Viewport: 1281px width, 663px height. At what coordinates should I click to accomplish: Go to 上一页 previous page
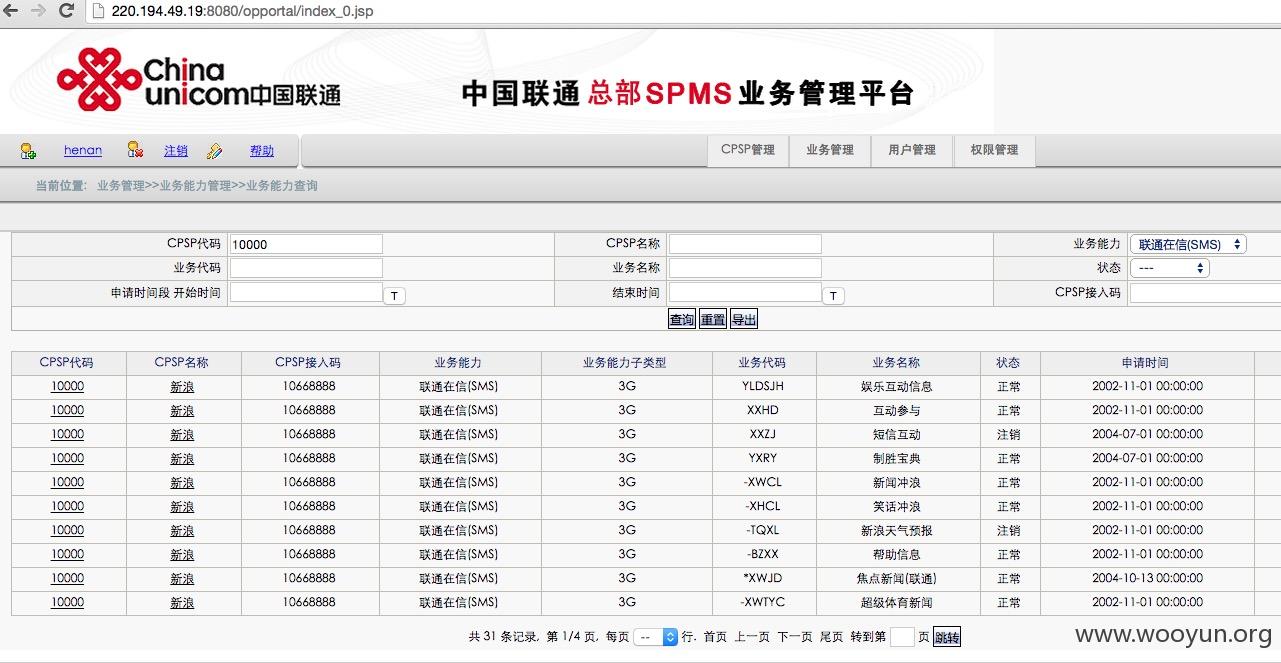[752, 637]
